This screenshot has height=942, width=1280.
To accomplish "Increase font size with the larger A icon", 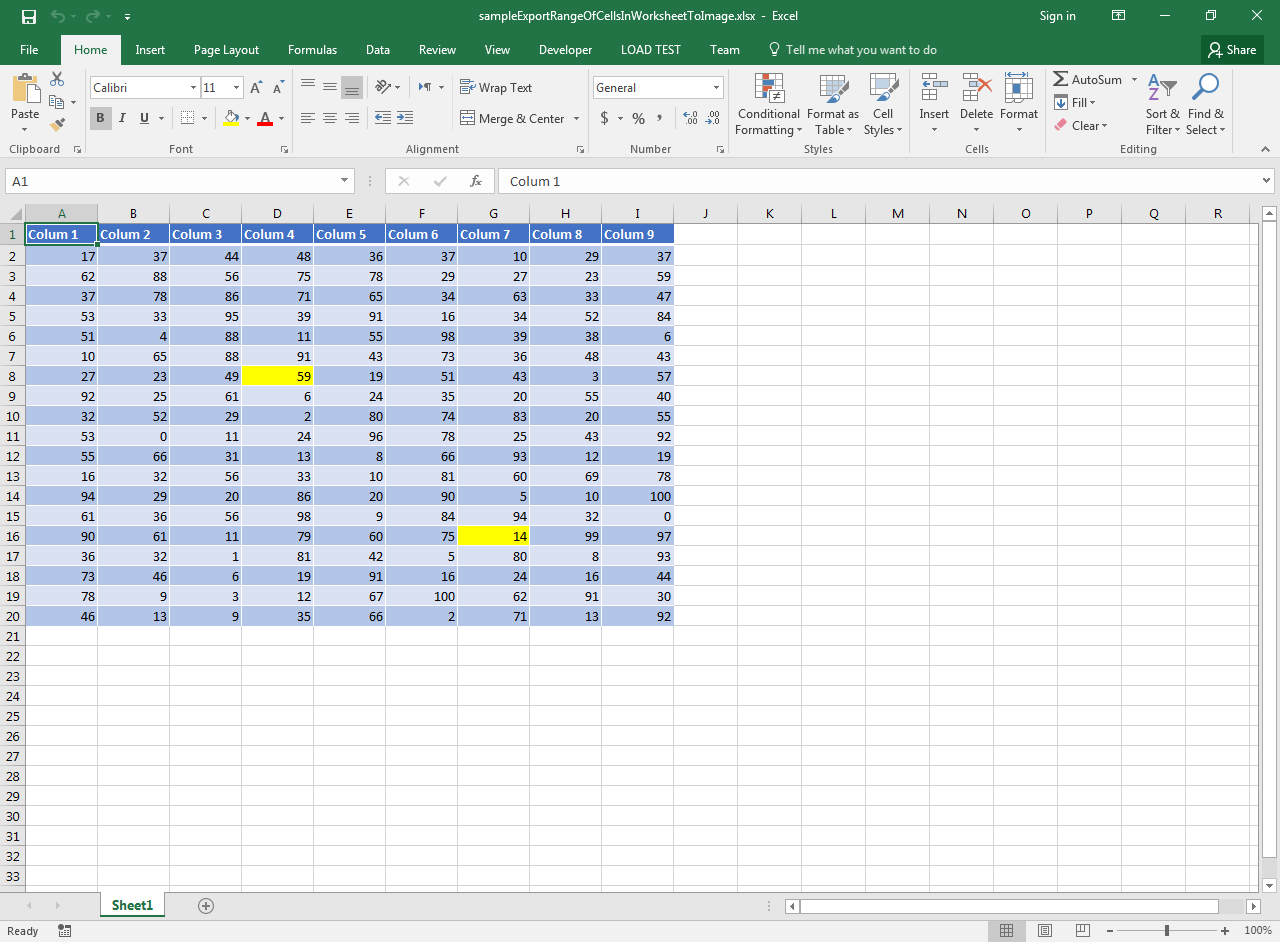I will click(257, 88).
